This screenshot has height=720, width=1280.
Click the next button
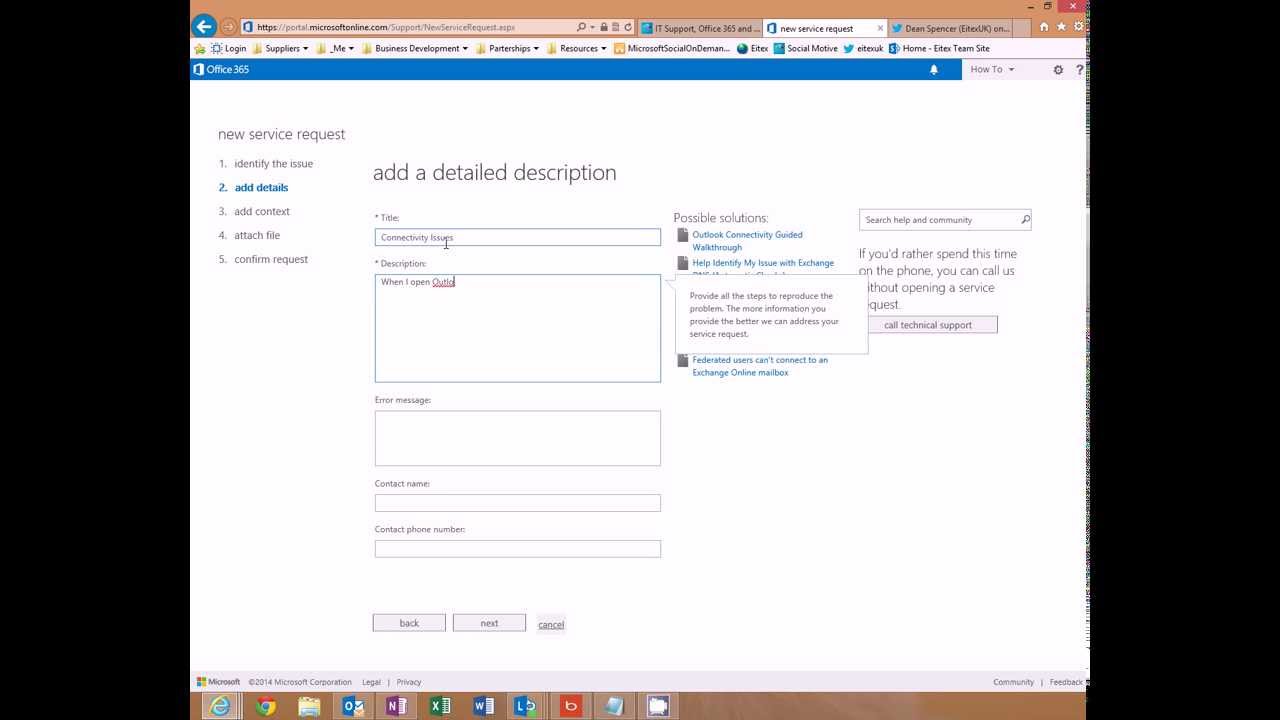click(x=489, y=623)
